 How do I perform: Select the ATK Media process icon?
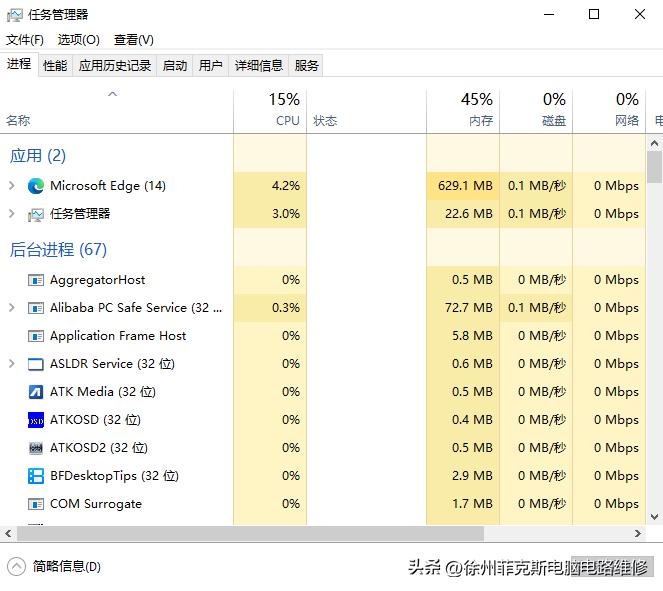[x=36, y=392]
